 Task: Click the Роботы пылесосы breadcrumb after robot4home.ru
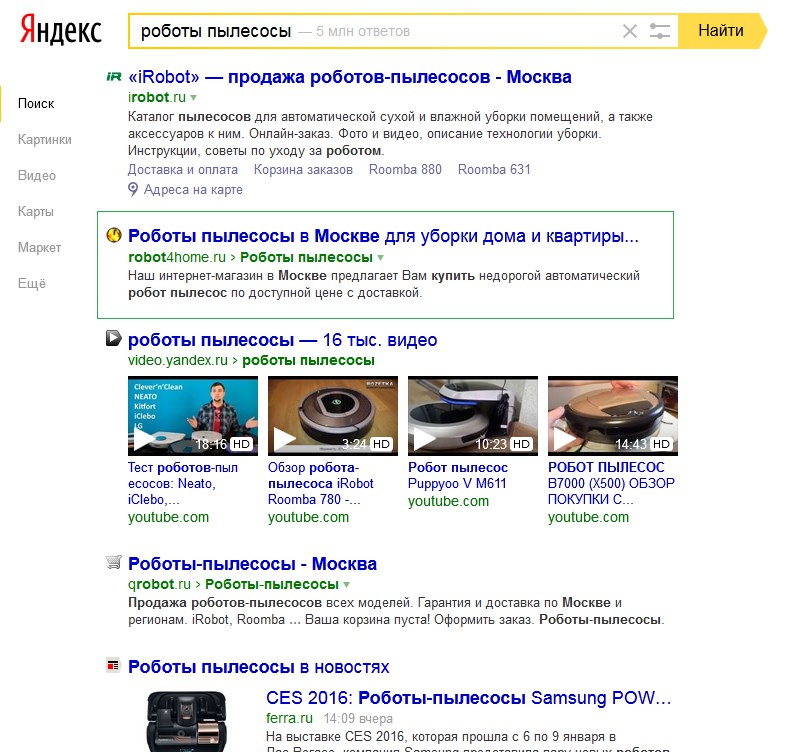306,257
